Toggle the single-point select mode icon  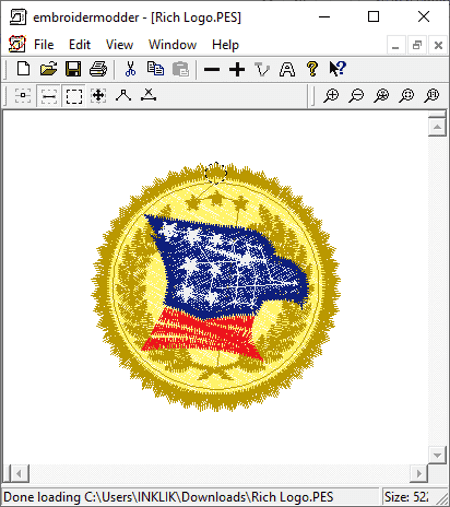[23, 96]
